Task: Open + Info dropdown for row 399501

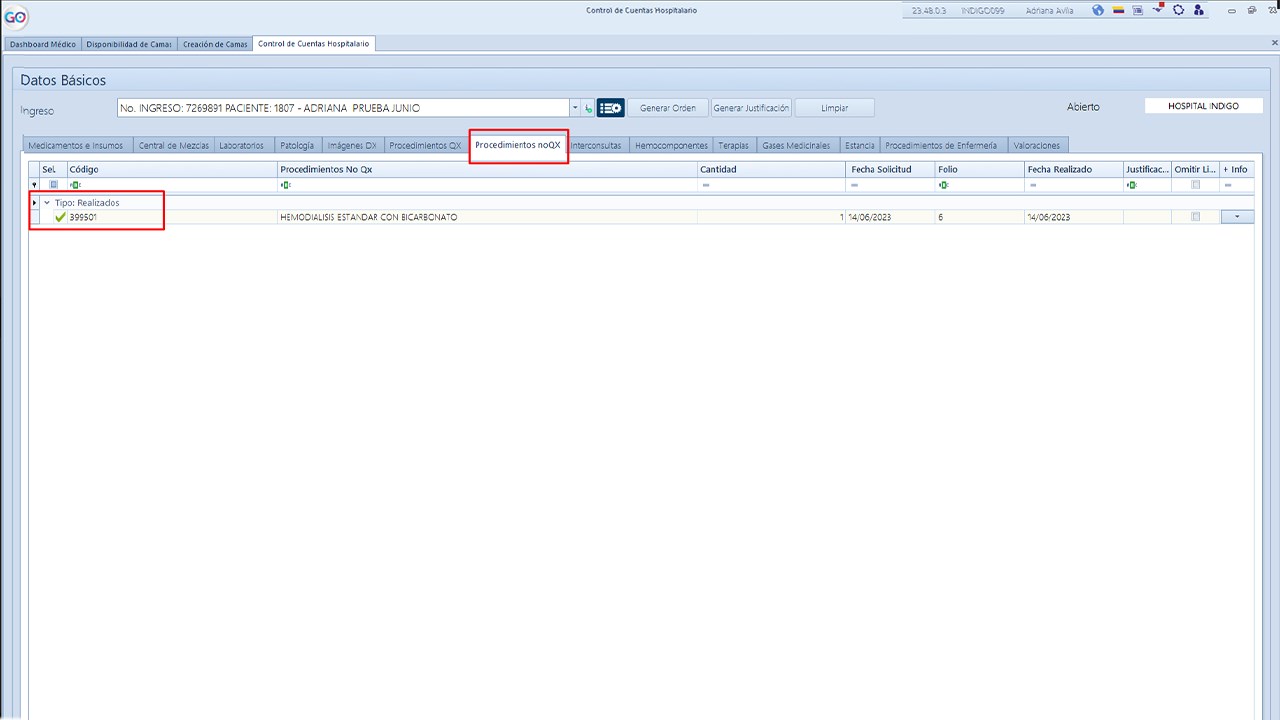Action: point(1237,217)
